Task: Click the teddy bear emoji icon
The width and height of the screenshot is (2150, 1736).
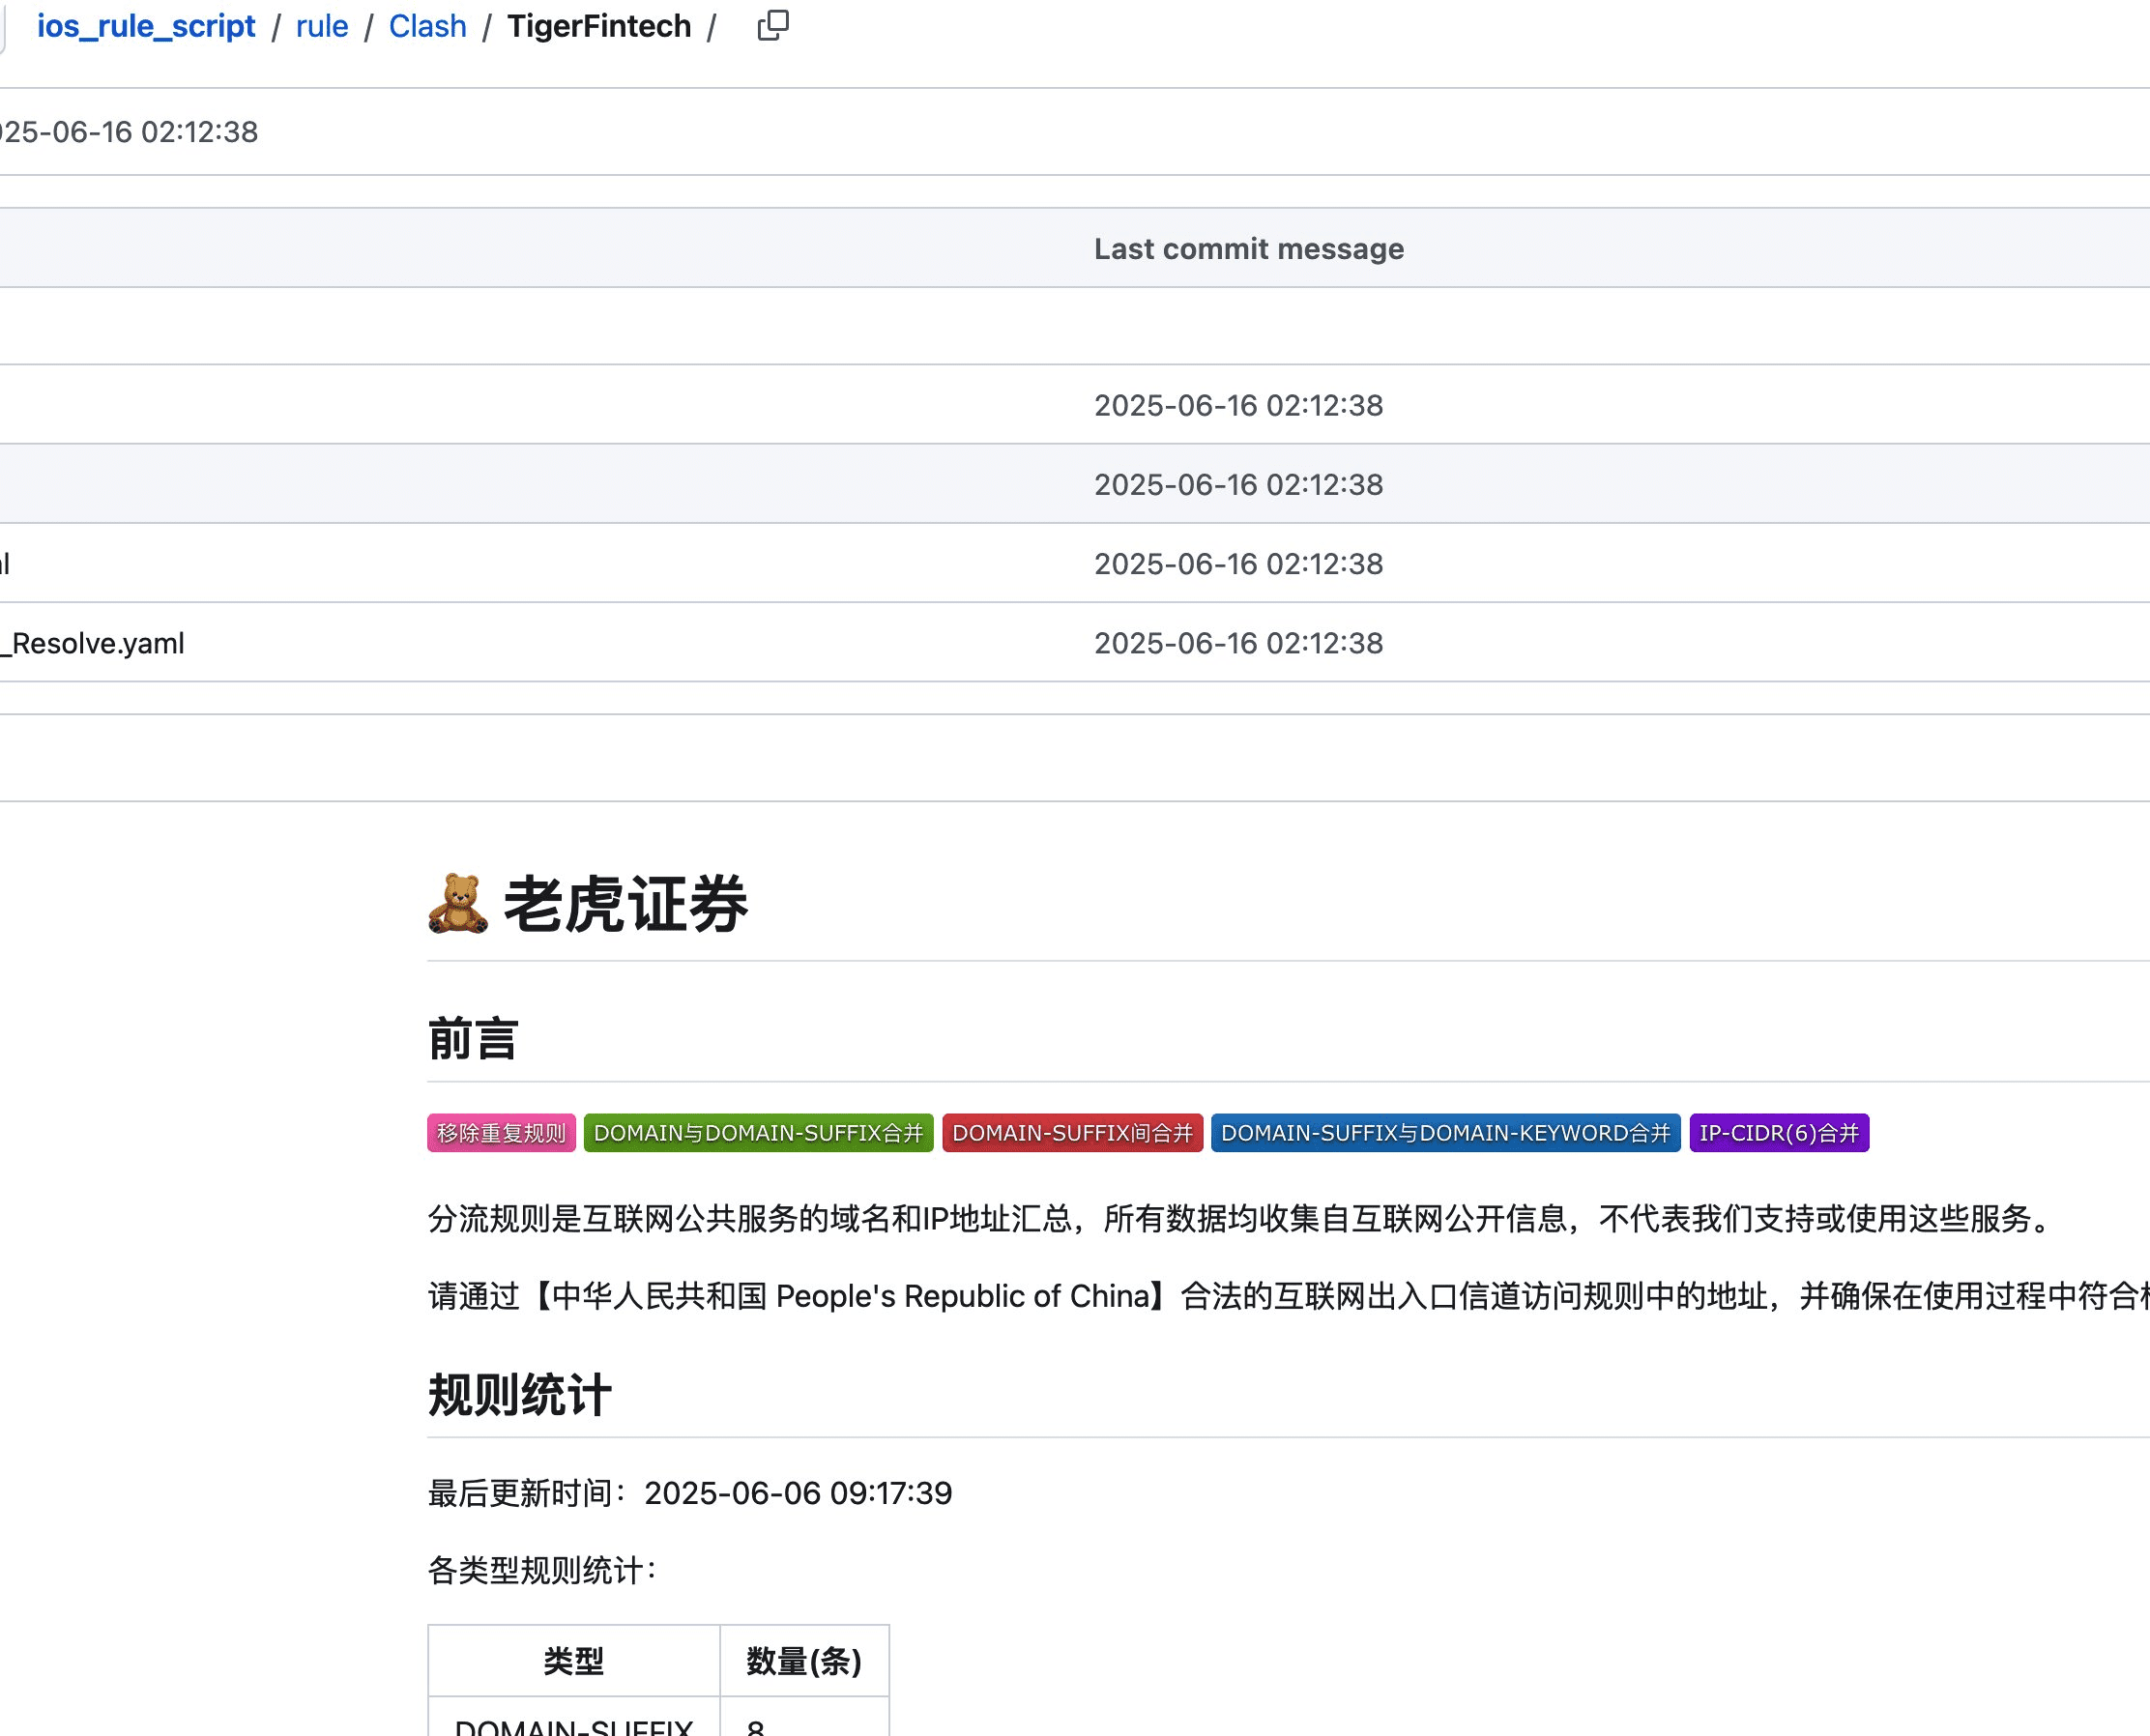Action: coord(459,904)
